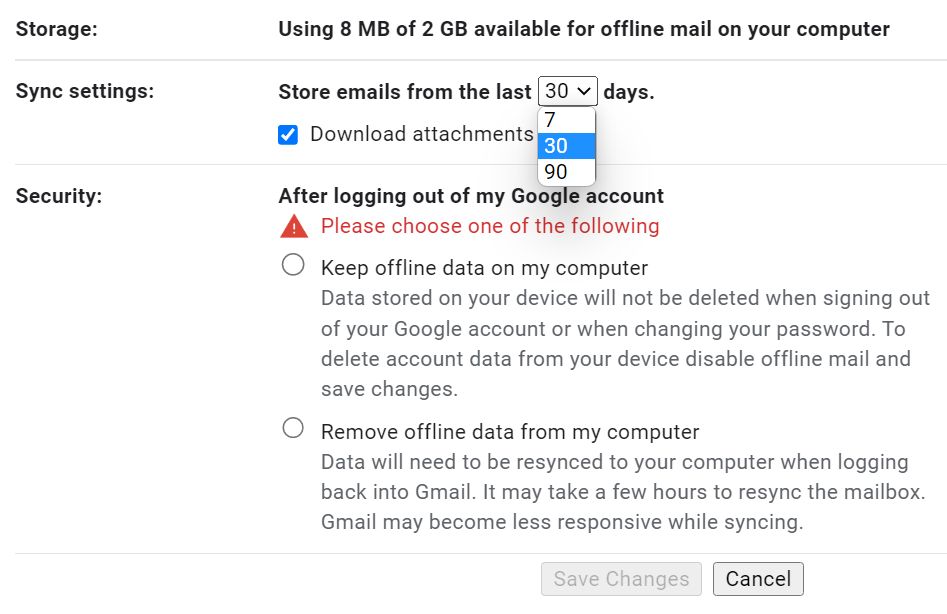The width and height of the screenshot is (947, 614).
Task: Click the Cancel button
Action: pyautogui.click(x=757, y=578)
